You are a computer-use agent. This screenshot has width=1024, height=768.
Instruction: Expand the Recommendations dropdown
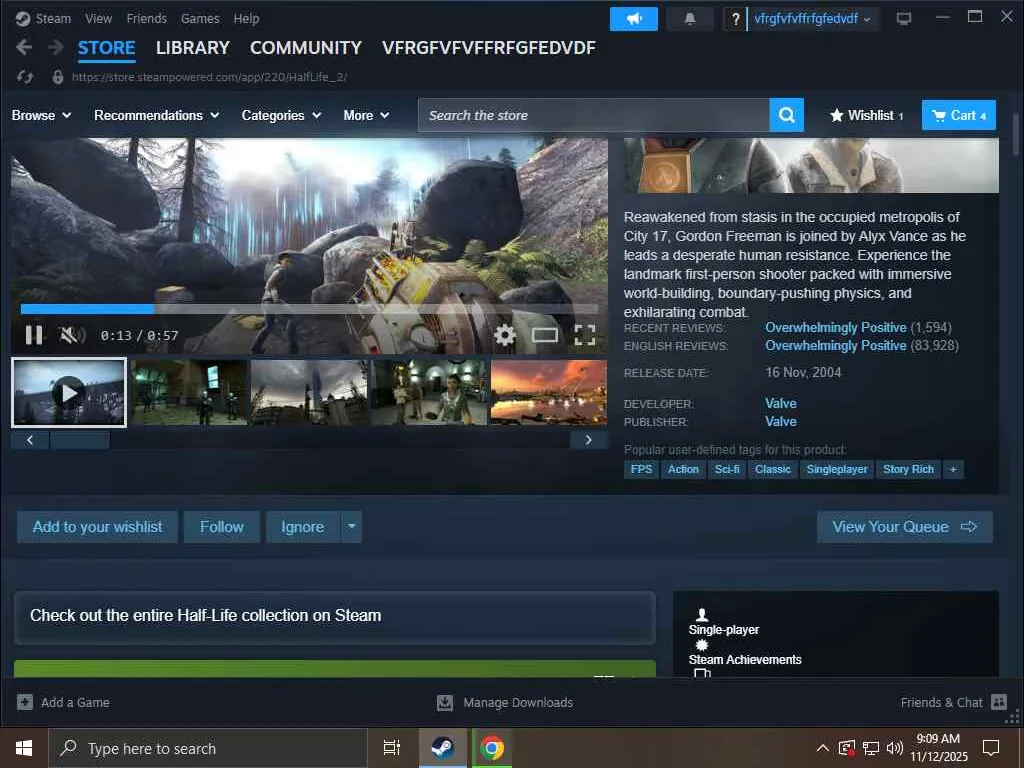[x=157, y=116]
